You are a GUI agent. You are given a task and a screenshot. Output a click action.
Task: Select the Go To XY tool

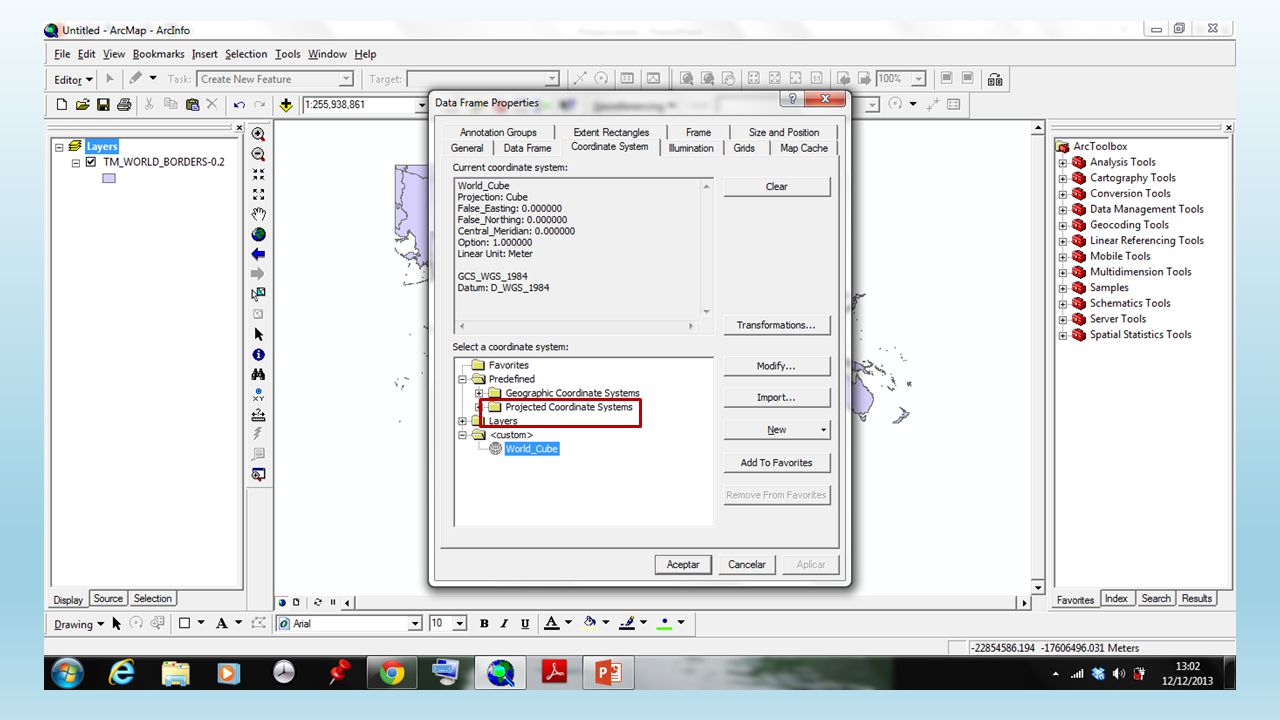coord(259,395)
